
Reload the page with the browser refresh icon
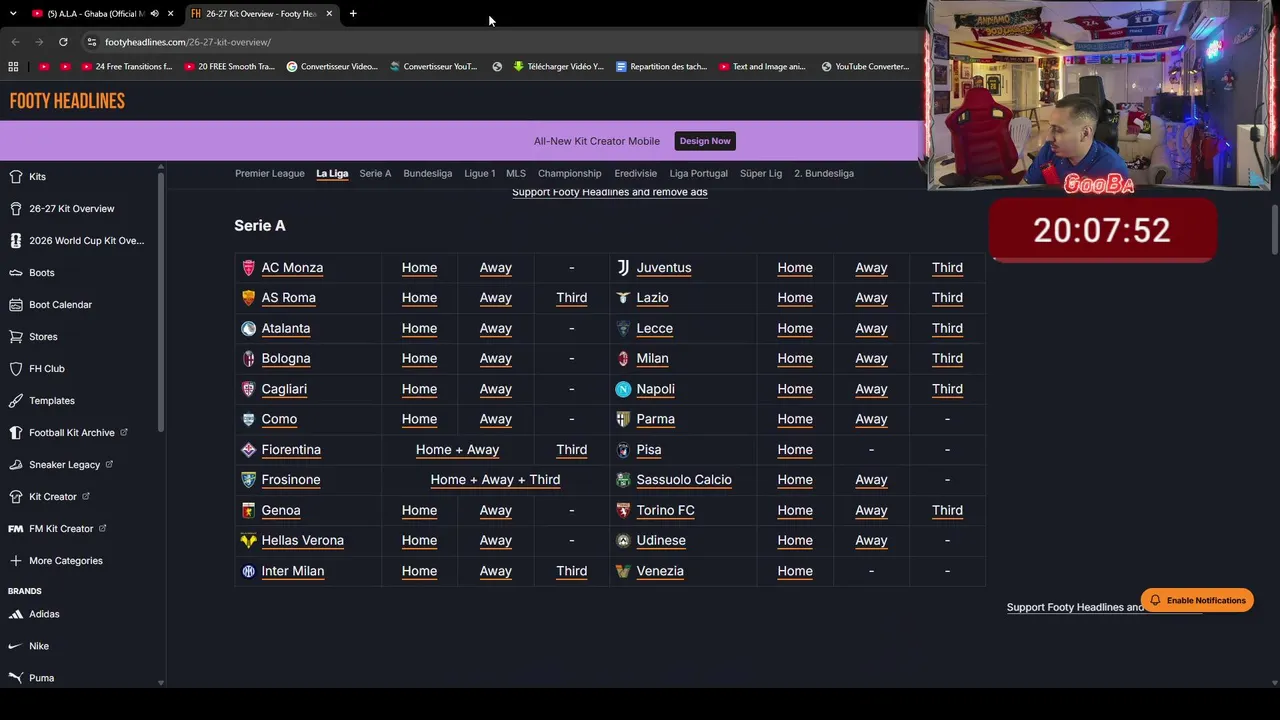63,42
